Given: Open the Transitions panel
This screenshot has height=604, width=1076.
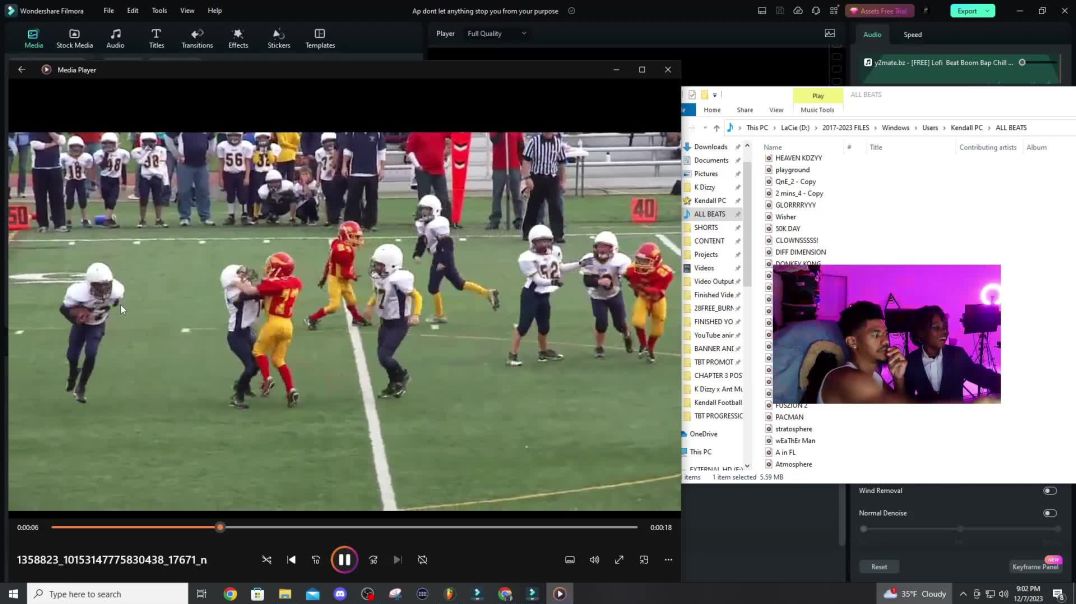Looking at the screenshot, I should pyautogui.click(x=197, y=38).
